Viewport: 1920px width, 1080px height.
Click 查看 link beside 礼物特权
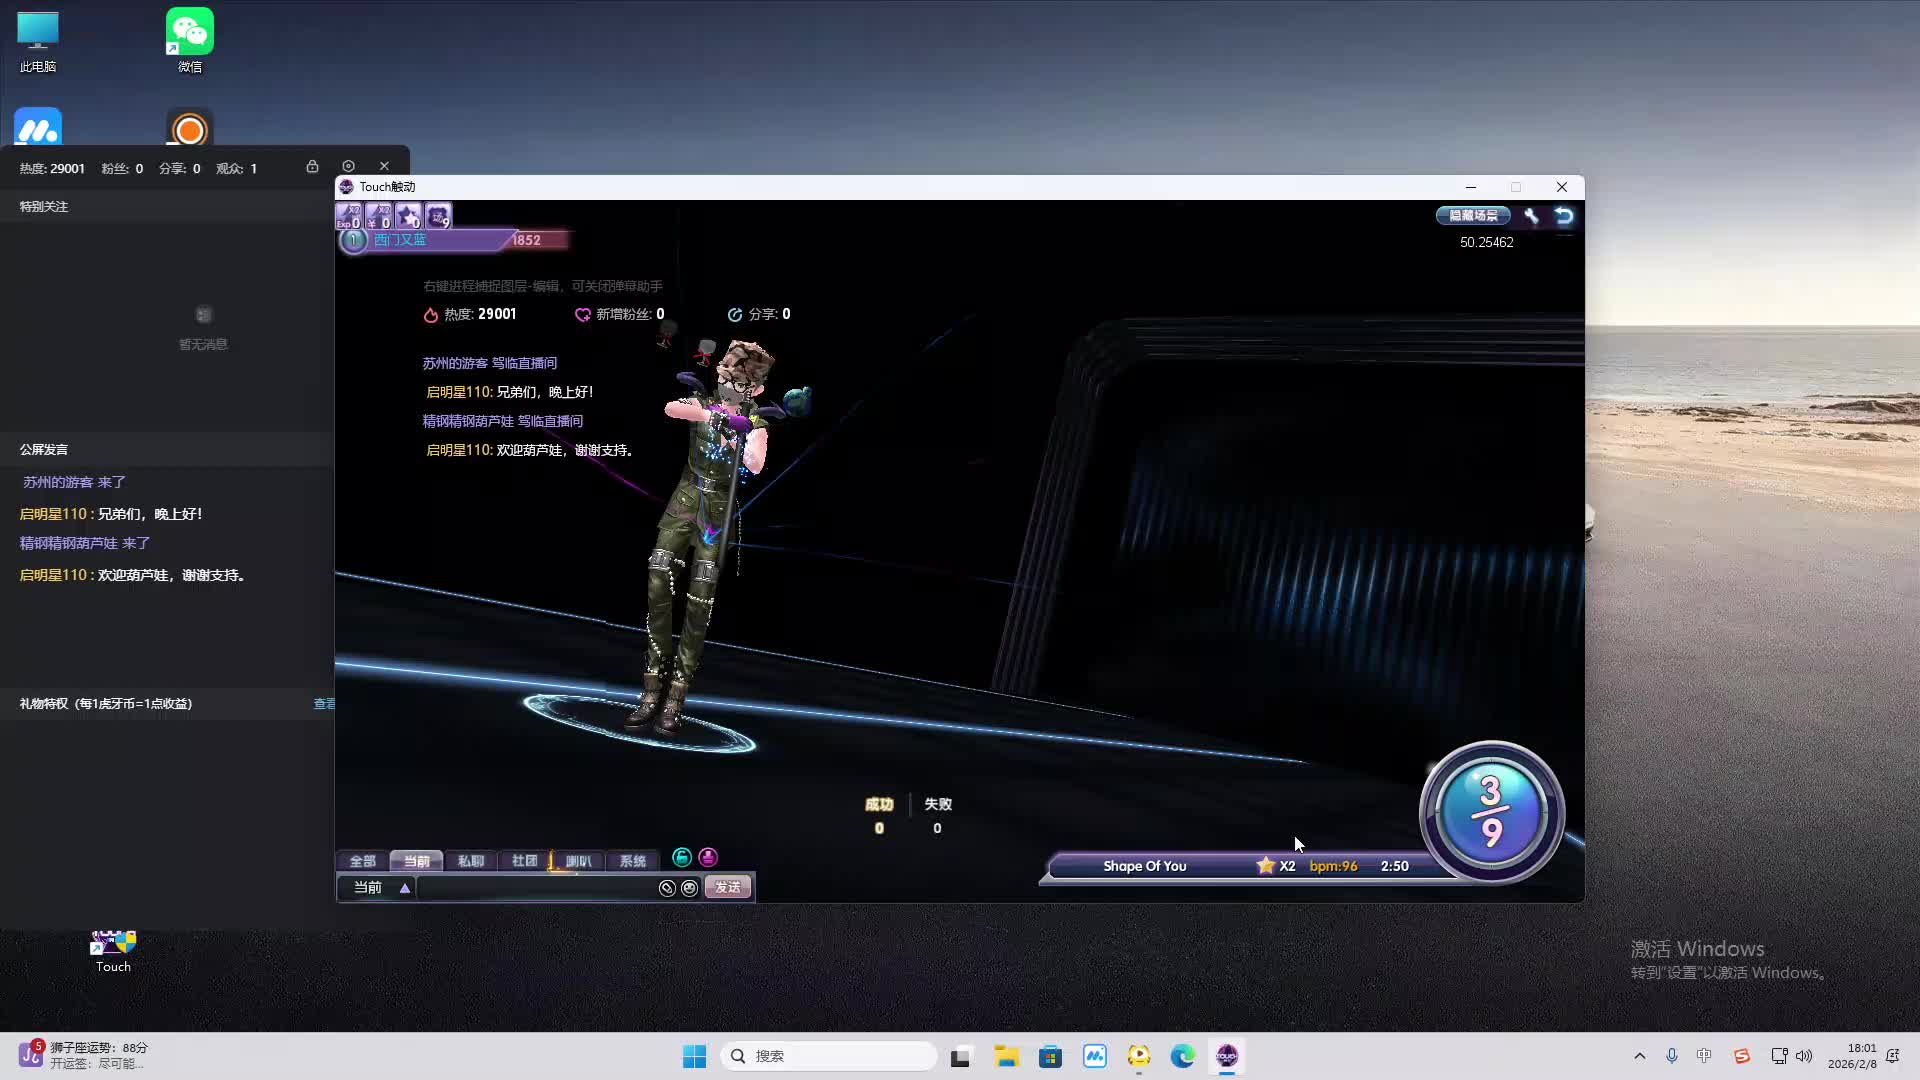[x=324, y=704]
